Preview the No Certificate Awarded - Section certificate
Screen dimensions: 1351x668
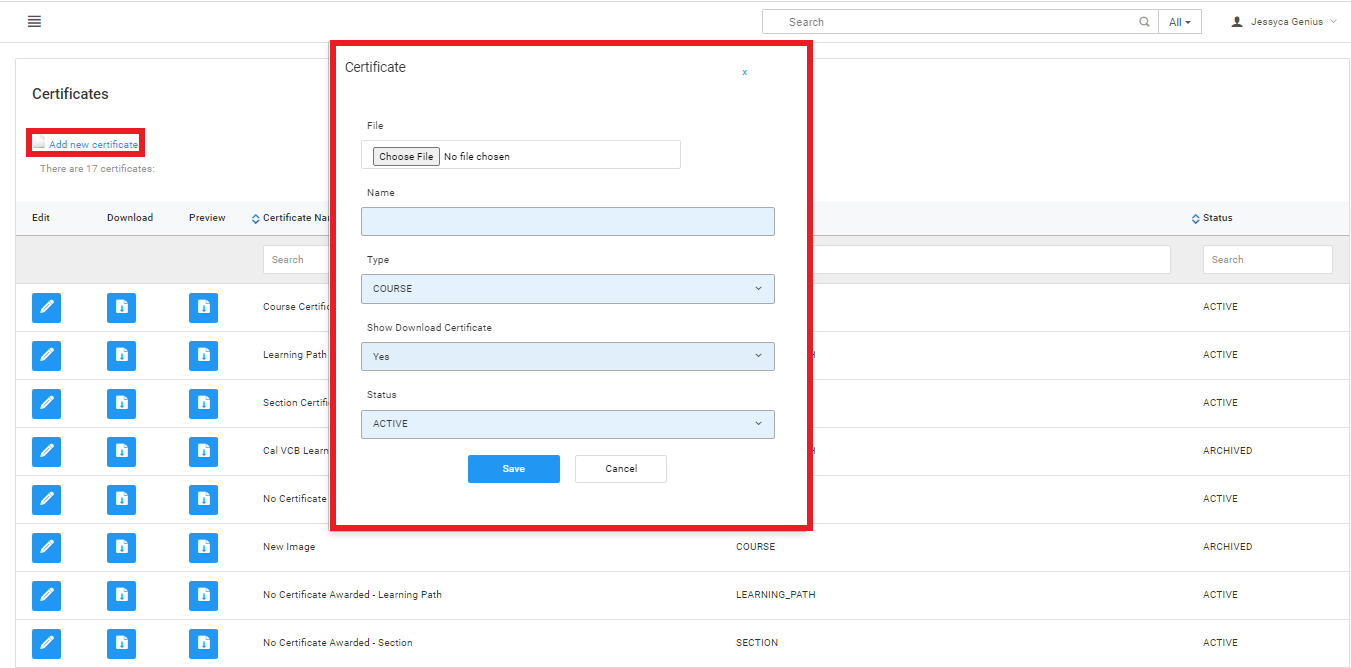tap(203, 643)
